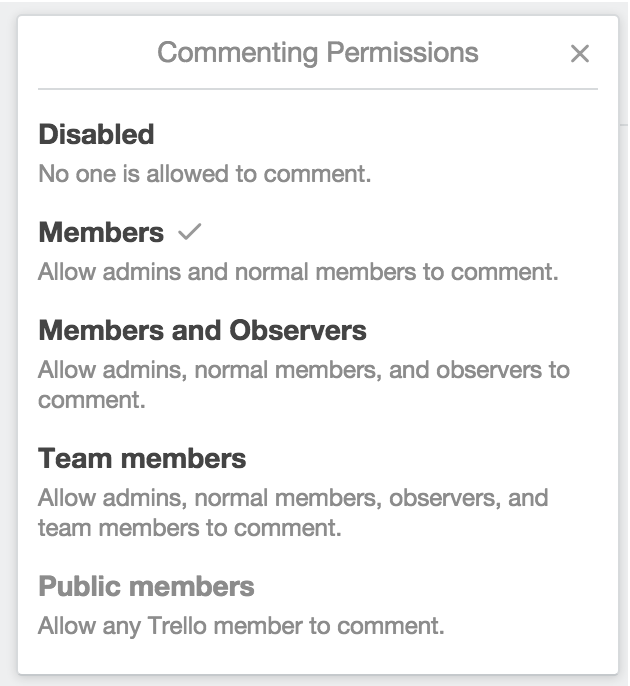
Task: Select the greyed Public members option
Action: tap(146, 586)
